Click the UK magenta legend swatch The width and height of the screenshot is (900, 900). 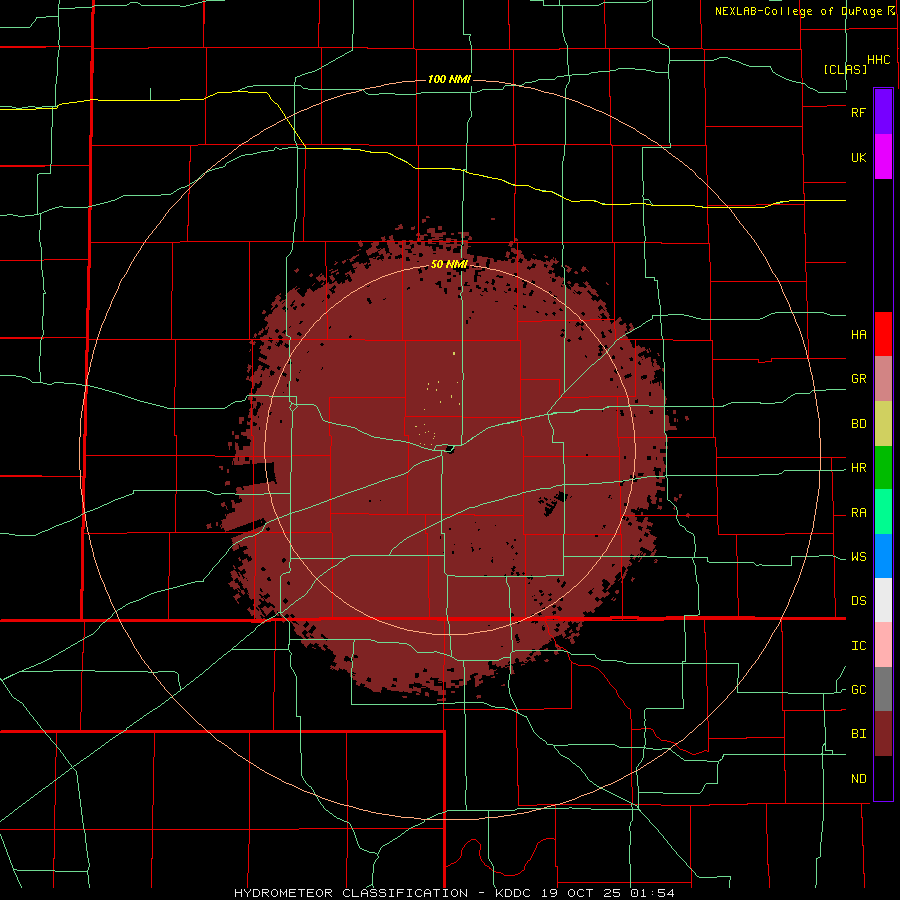883,157
